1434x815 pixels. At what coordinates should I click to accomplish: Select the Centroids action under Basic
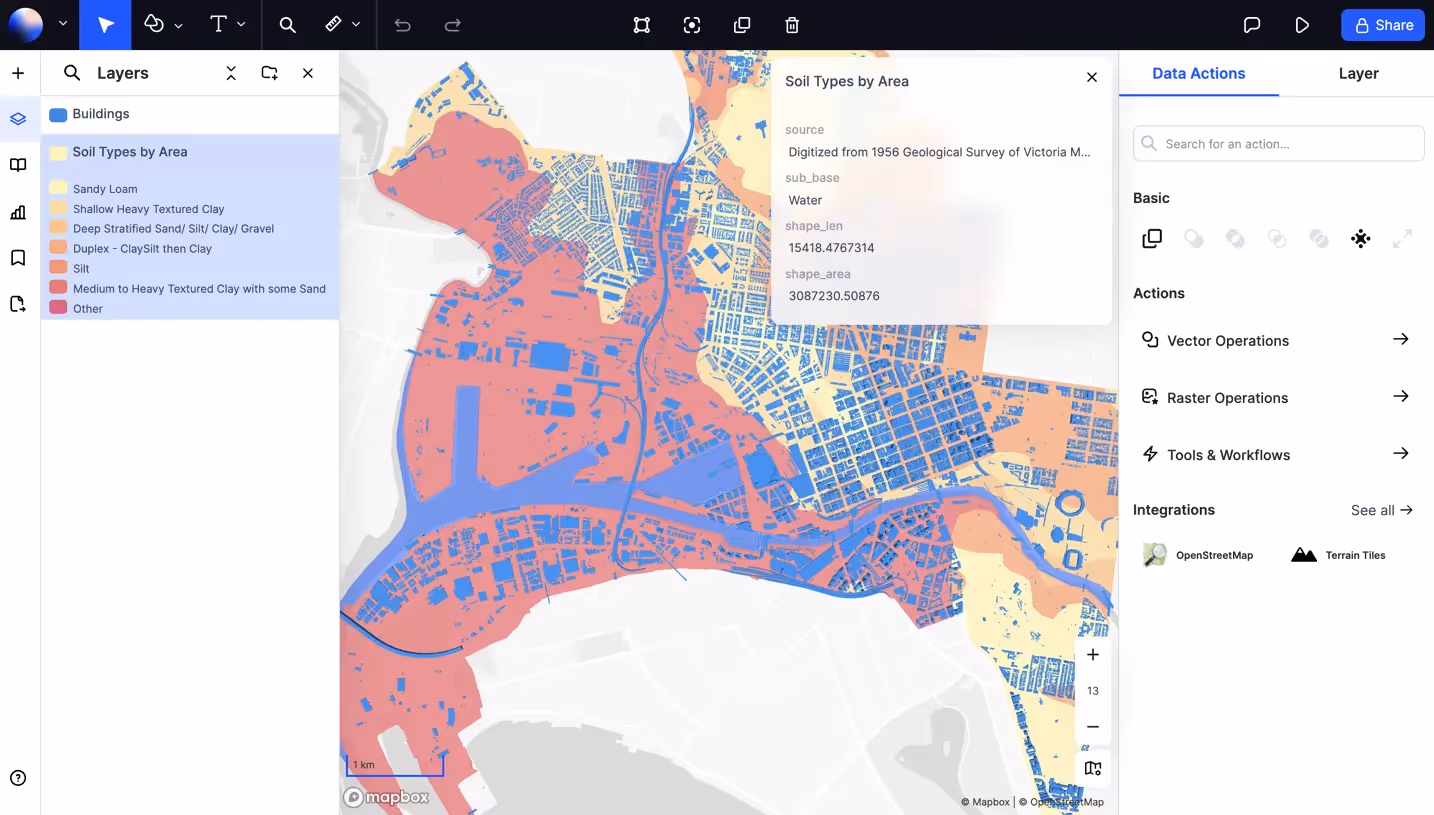tap(1360, 238)
